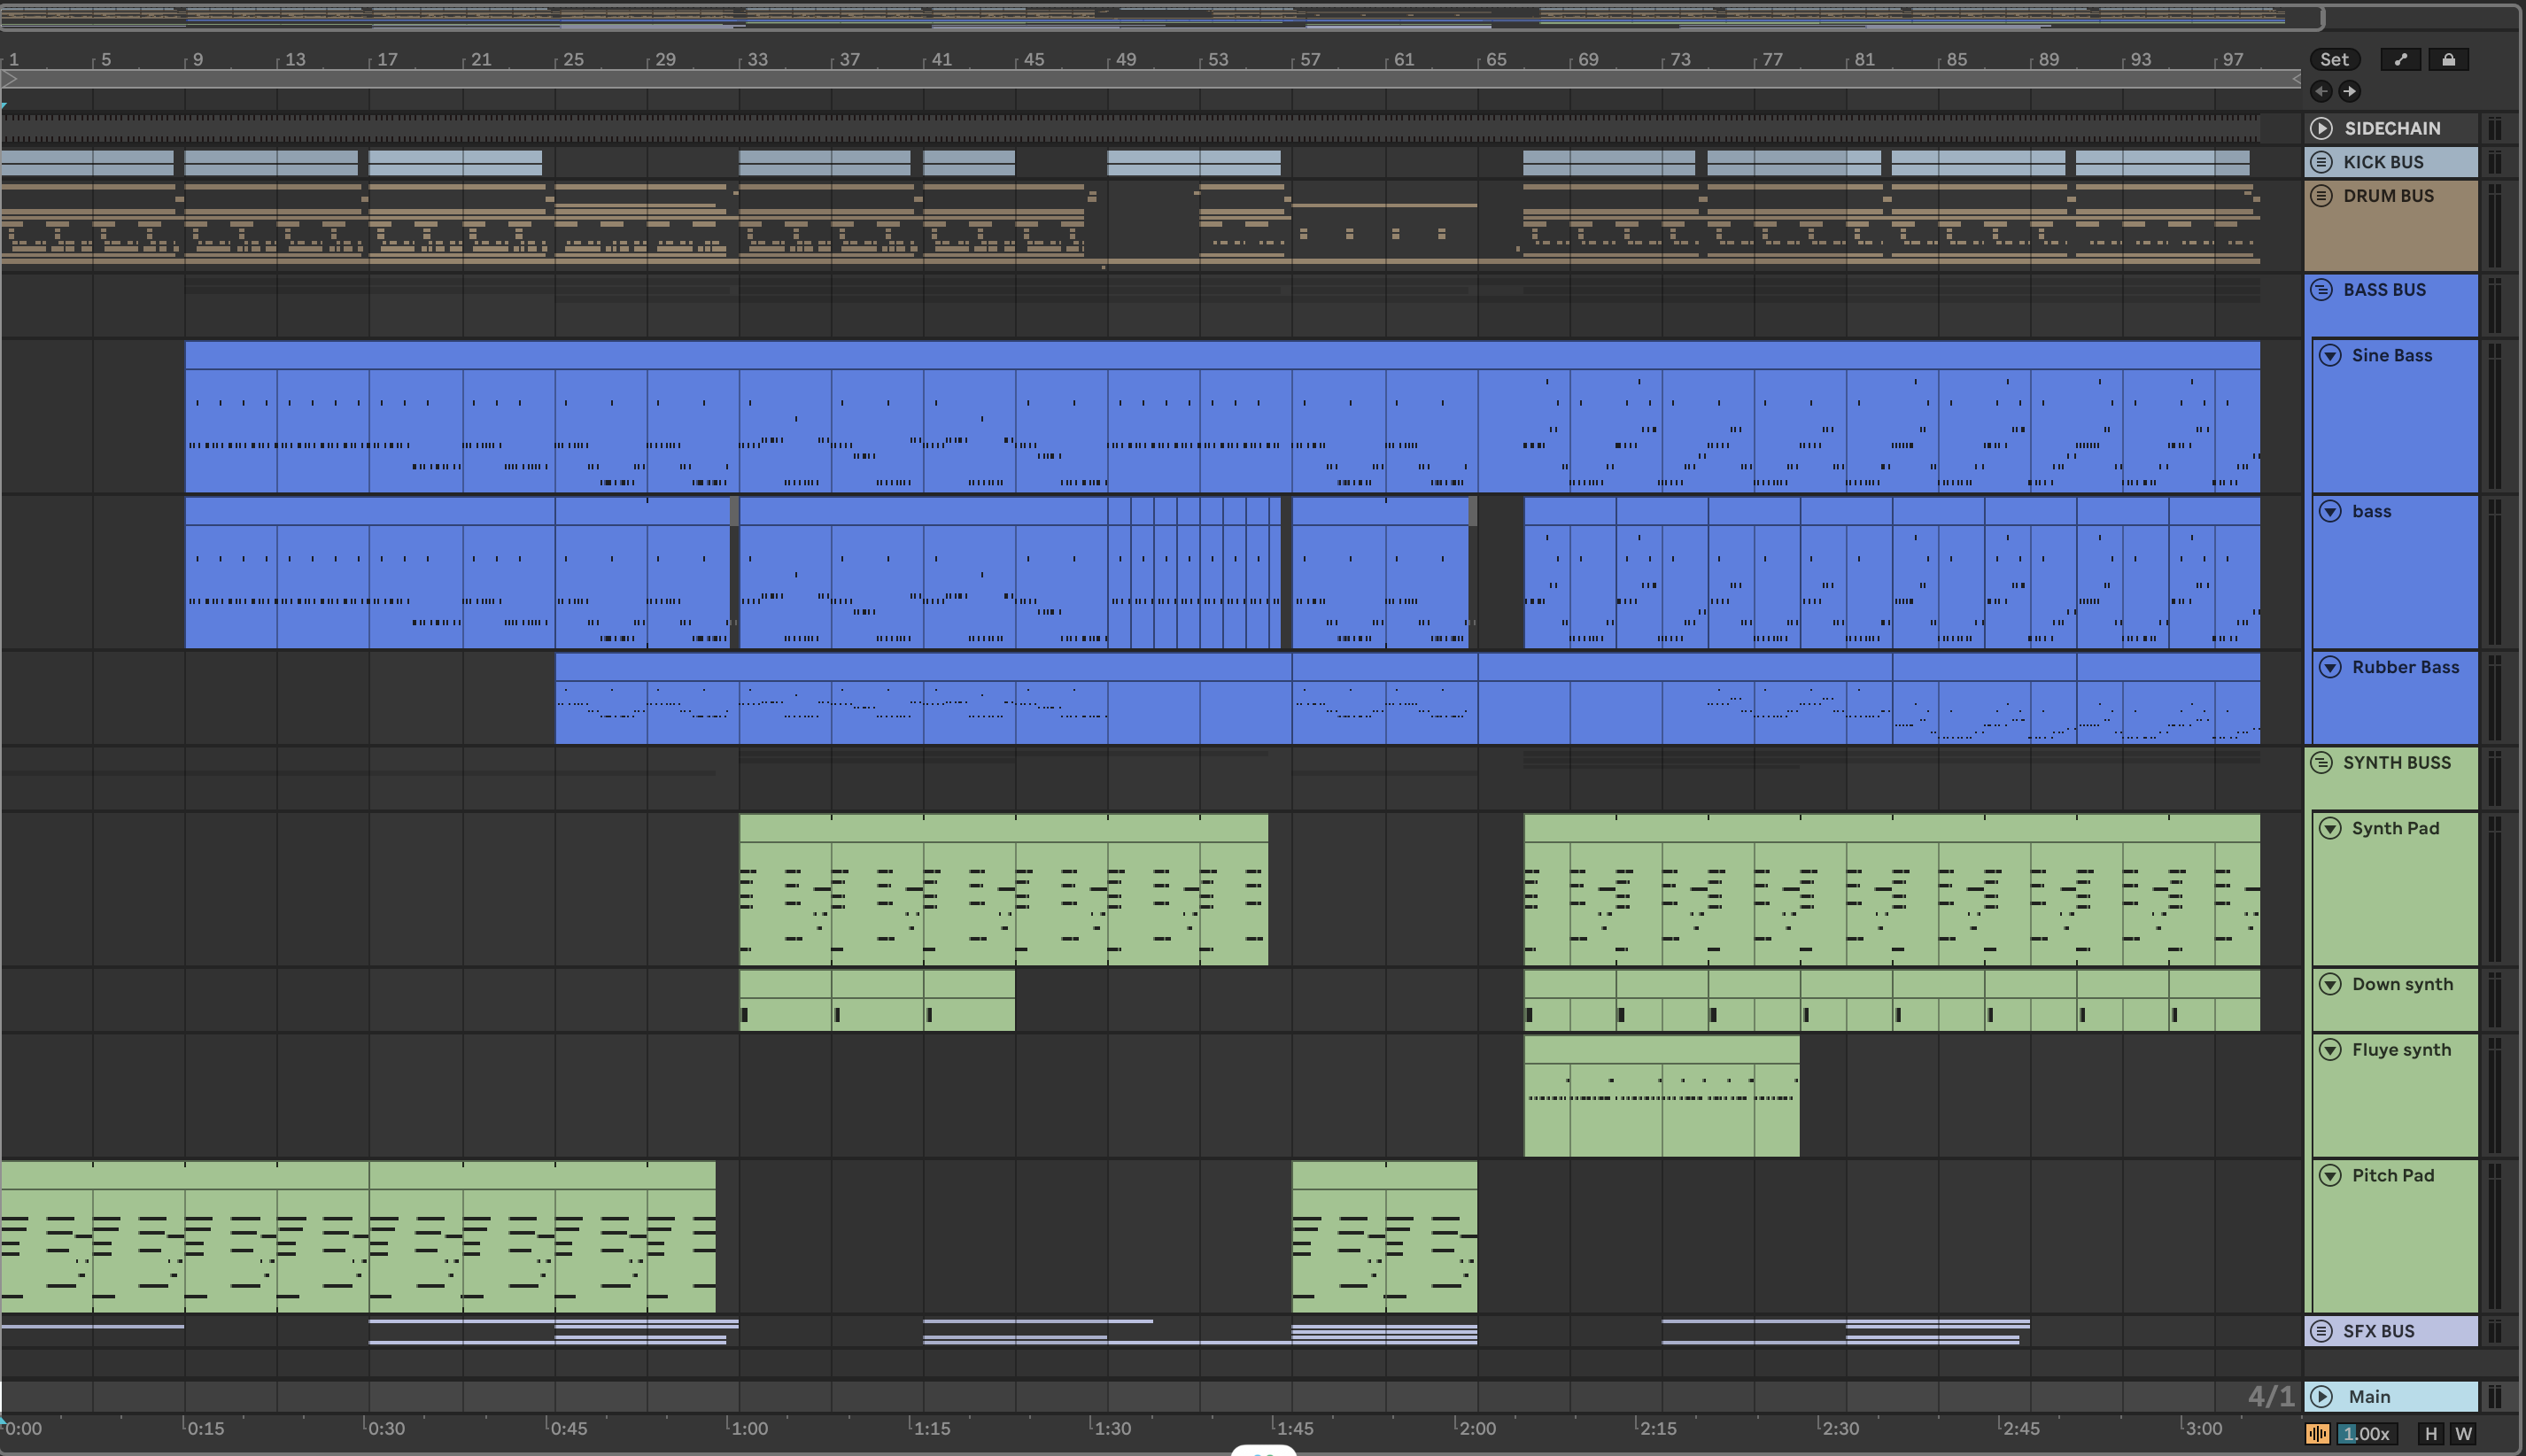Unfold the DRUM BUS group track
The image size is (2526, 1456).
coord(2321,196)
